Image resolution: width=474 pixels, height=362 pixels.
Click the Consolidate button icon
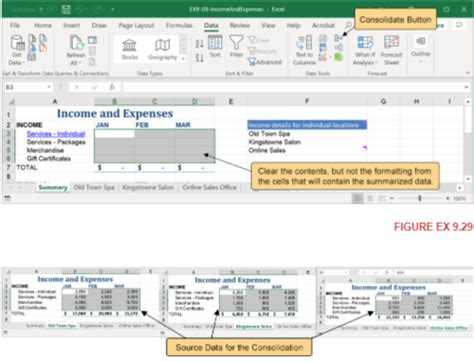click(339, 38)
